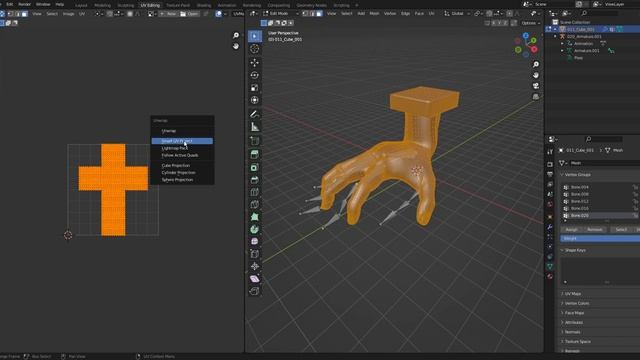Choose Cube Projection in Unwrap menu
The image size is (640, 360).
point(182,166)
